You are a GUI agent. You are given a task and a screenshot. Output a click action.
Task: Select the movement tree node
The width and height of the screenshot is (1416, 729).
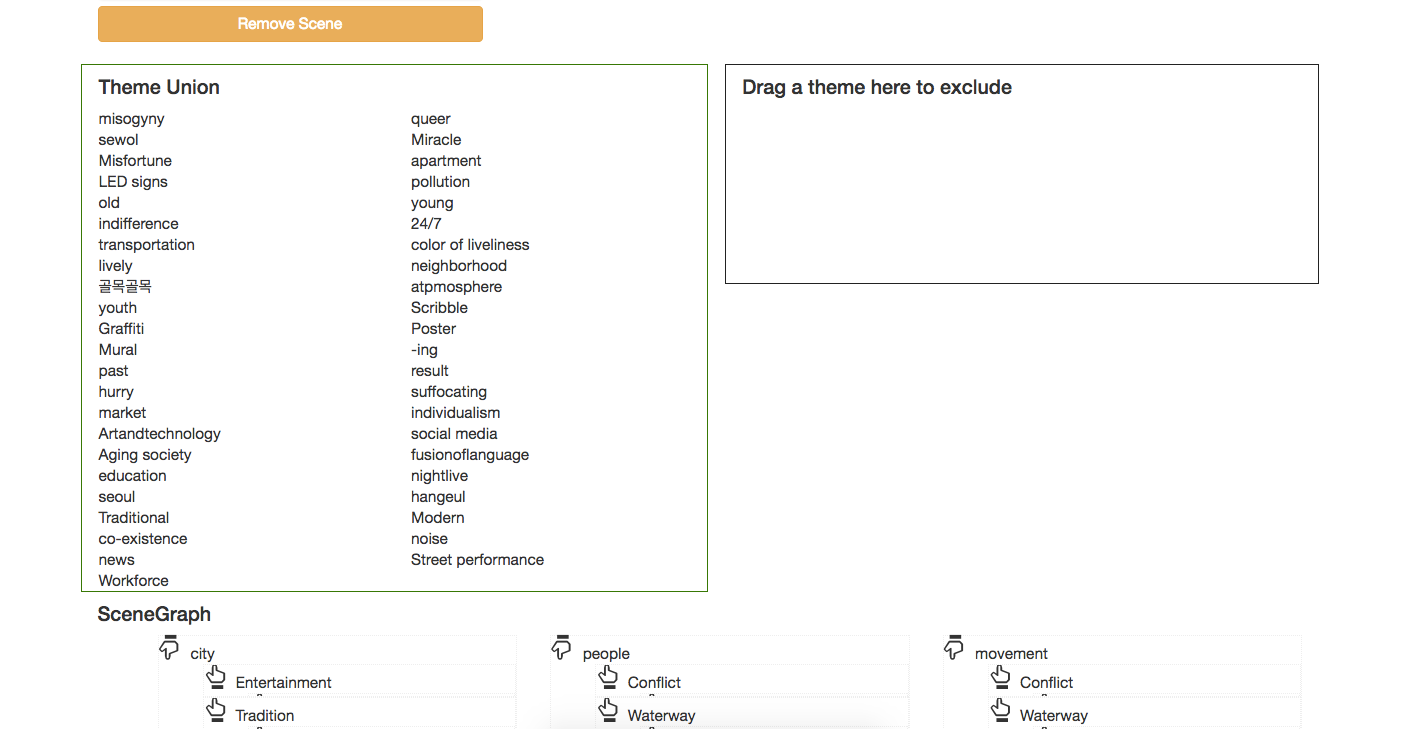(1011, 654)
